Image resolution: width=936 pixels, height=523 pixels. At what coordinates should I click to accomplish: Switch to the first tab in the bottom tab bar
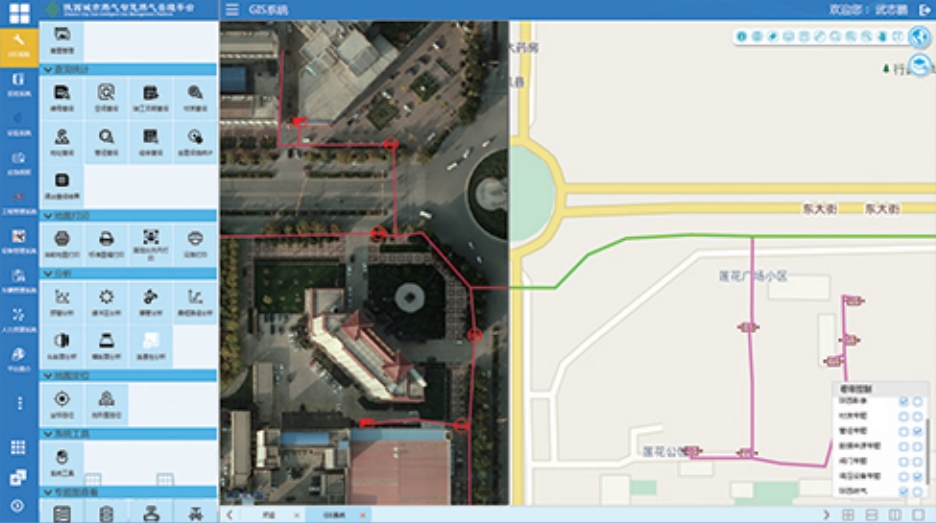(x=270, y=515)
